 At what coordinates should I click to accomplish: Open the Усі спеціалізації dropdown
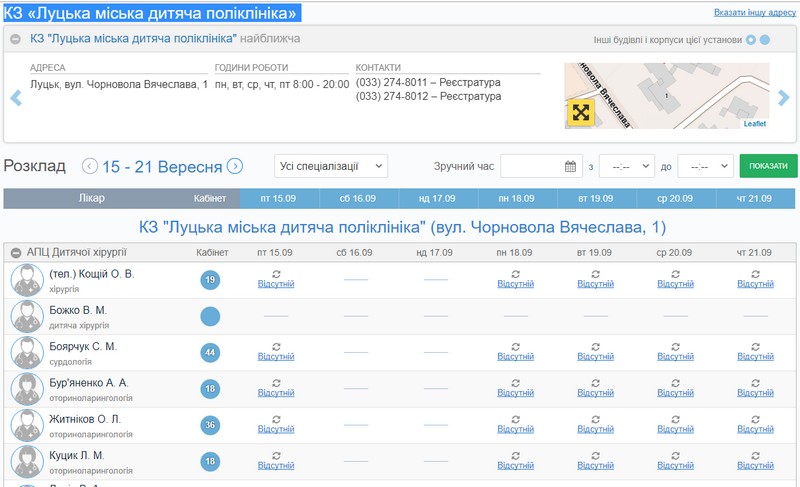[x=331, y=166]
